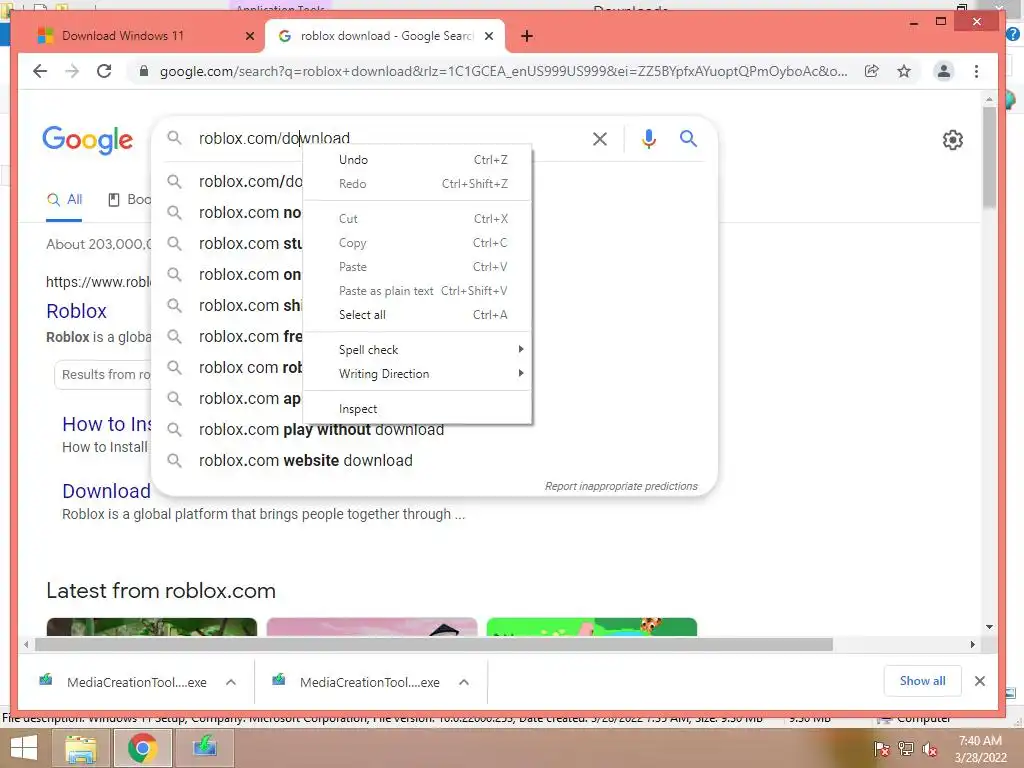
Task: Click in the Results from ro... search box
Action: tap(103, 375)
